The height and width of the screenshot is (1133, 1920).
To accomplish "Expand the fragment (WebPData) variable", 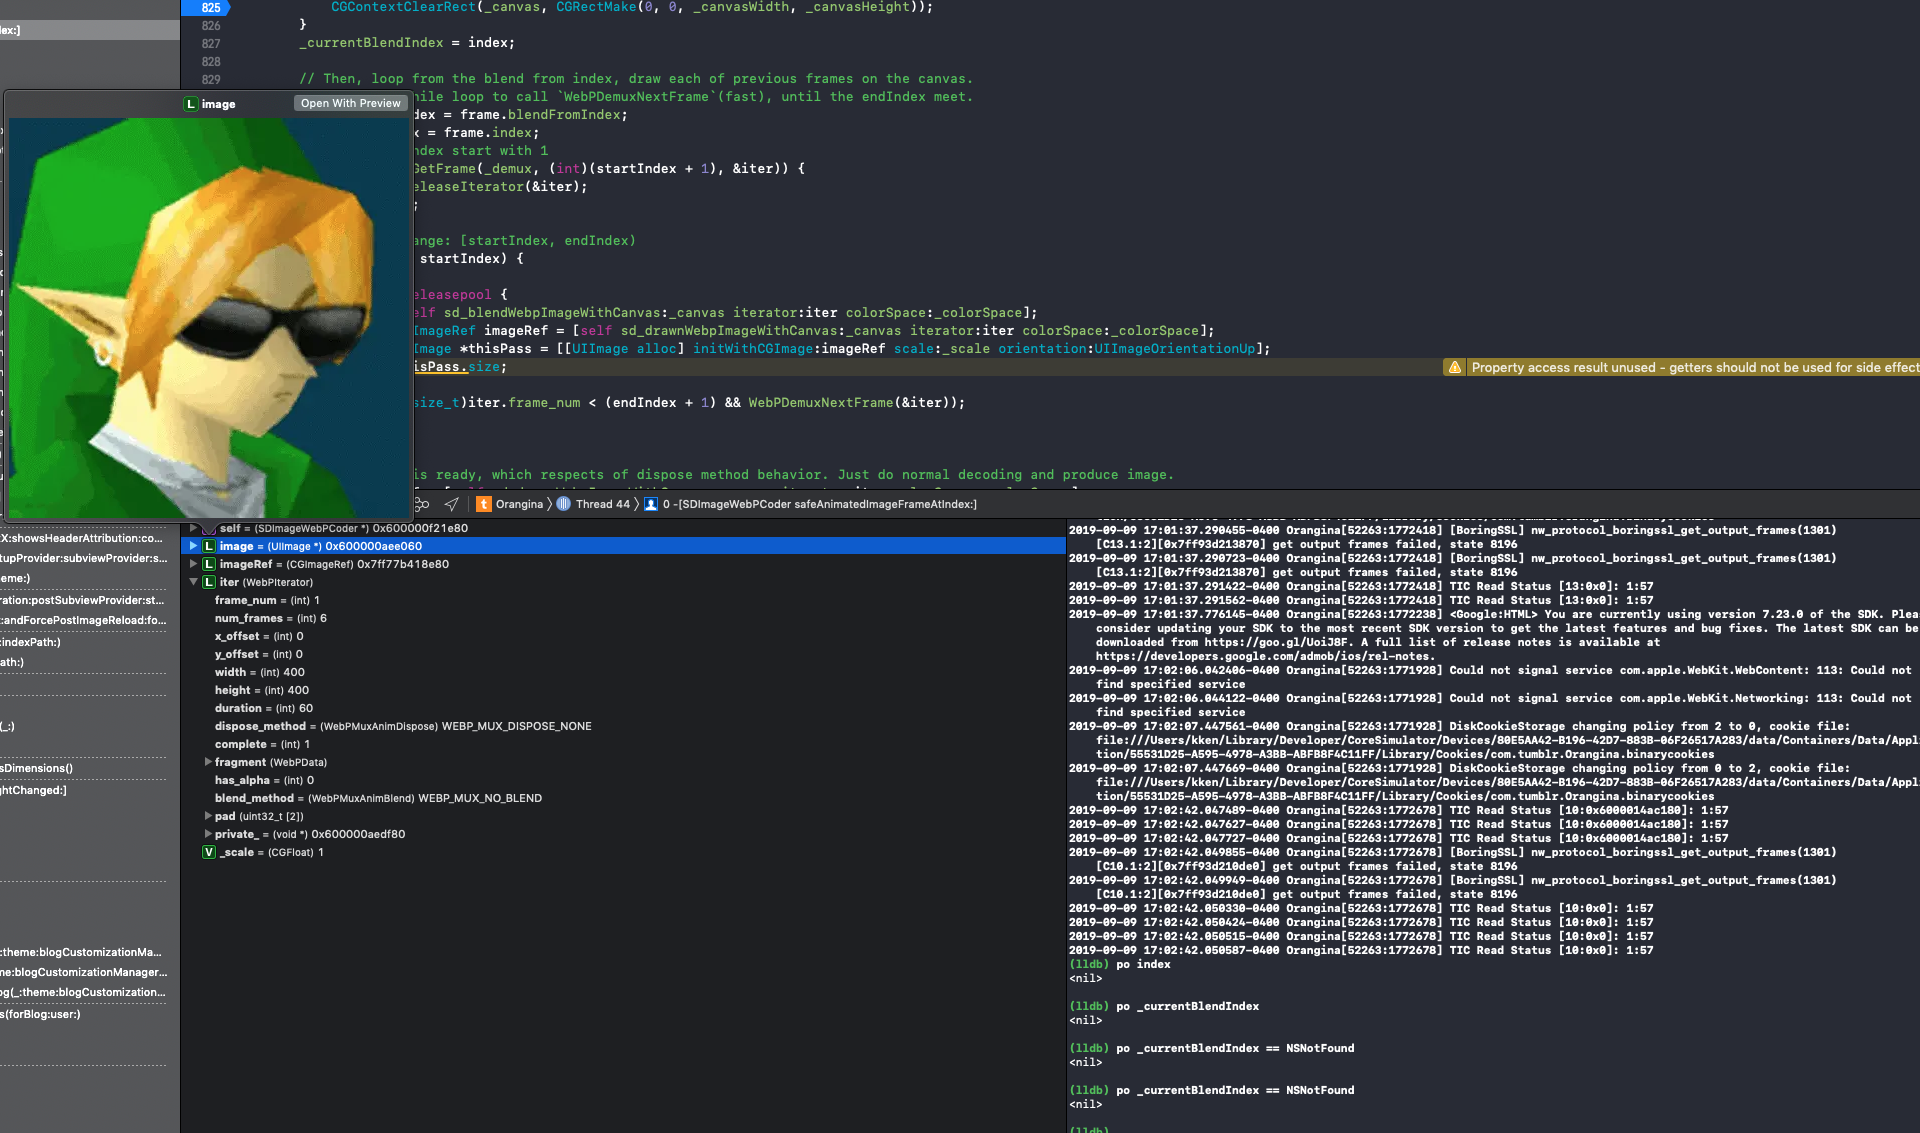I will click(x=207, y=762).
